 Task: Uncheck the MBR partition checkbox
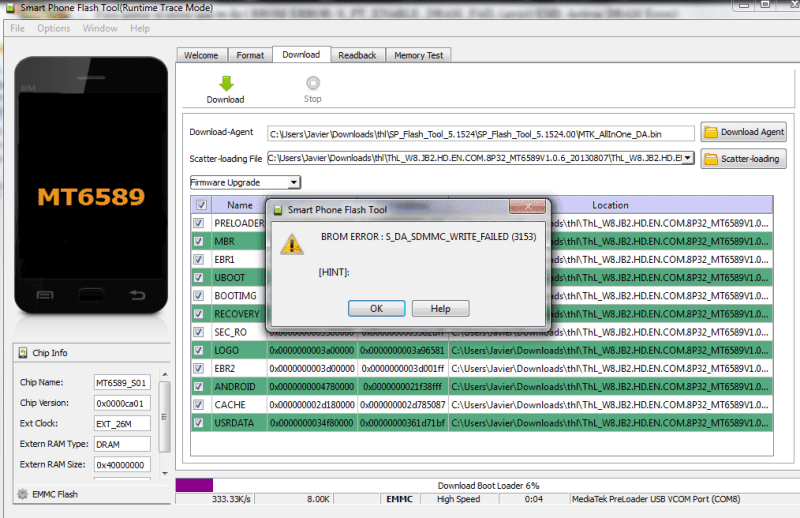(198, 241)
